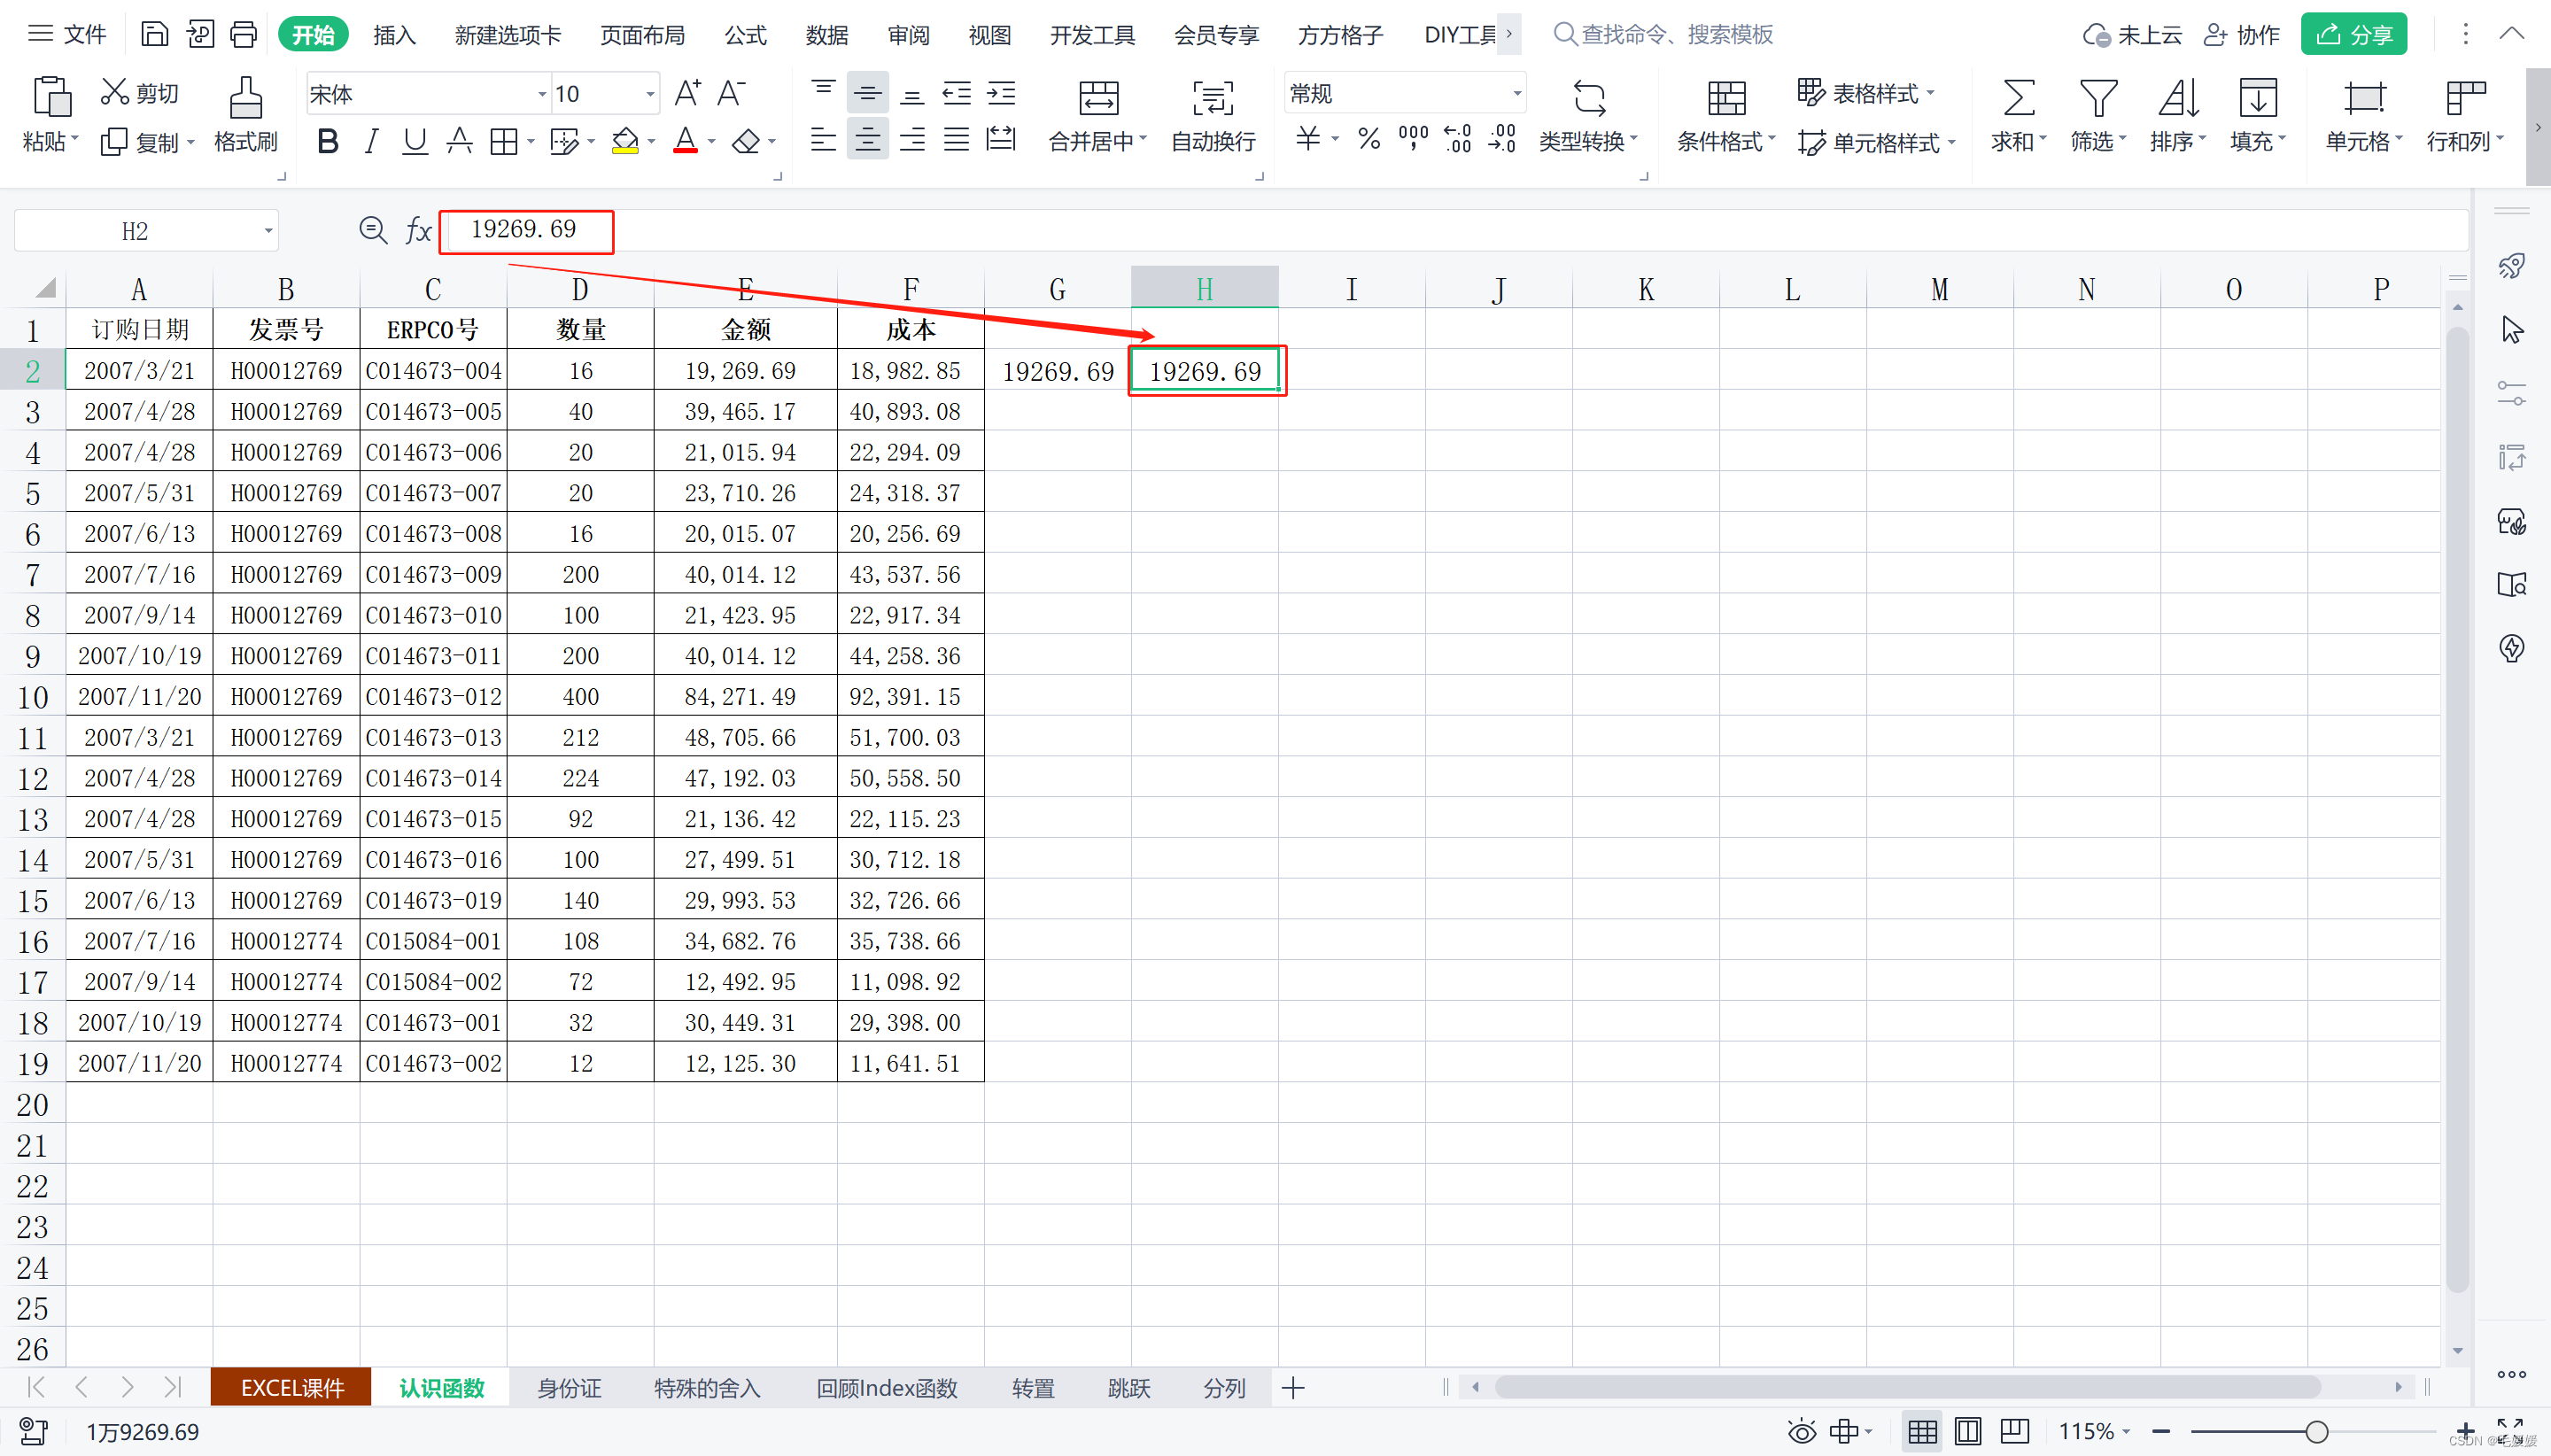Viewport: 2551px width, 1456px height.
Task: Click the zoom magnifier icon beside fx
Action: [x=373, y=231]
